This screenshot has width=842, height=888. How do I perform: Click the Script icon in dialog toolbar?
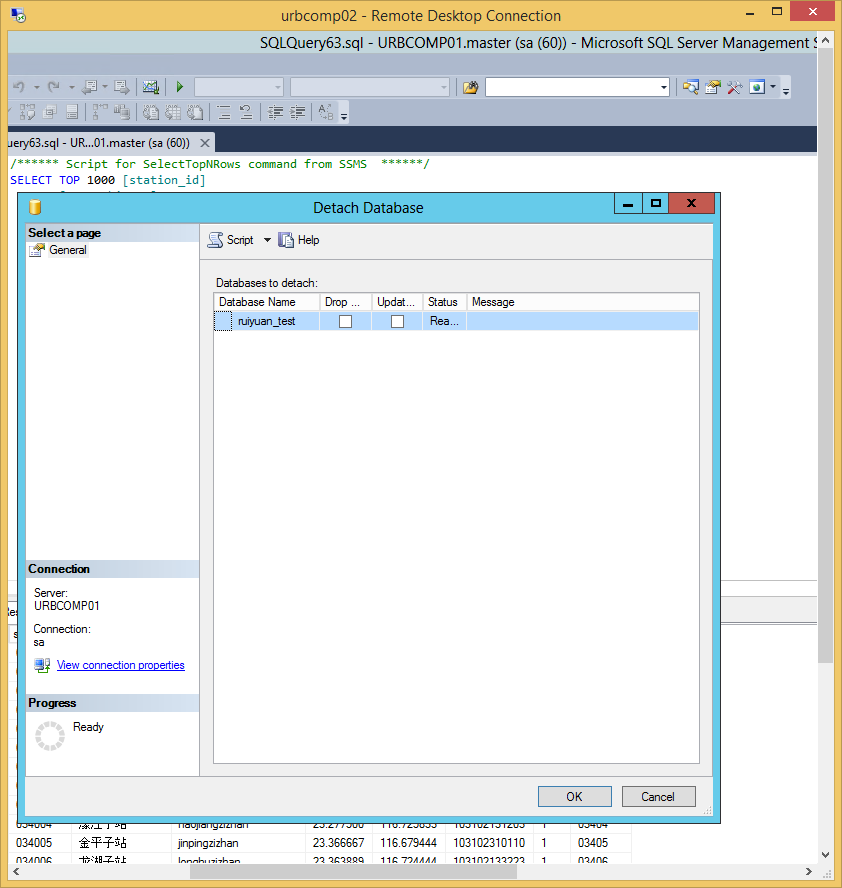215,240
